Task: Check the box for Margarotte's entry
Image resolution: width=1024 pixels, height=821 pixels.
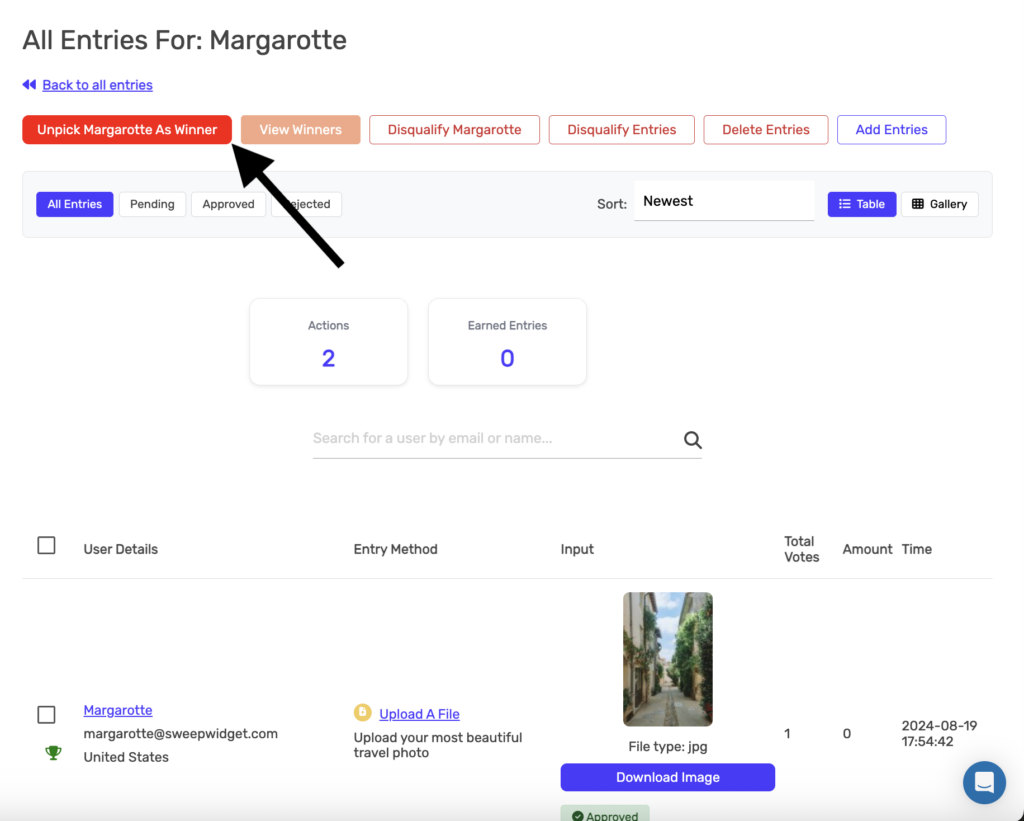Action: tap(46, 714)
